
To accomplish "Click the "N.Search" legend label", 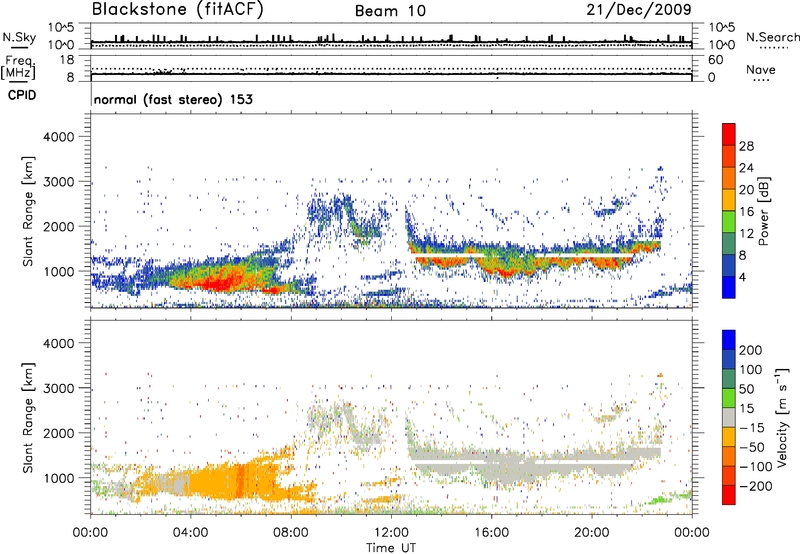I will (772, 37).
